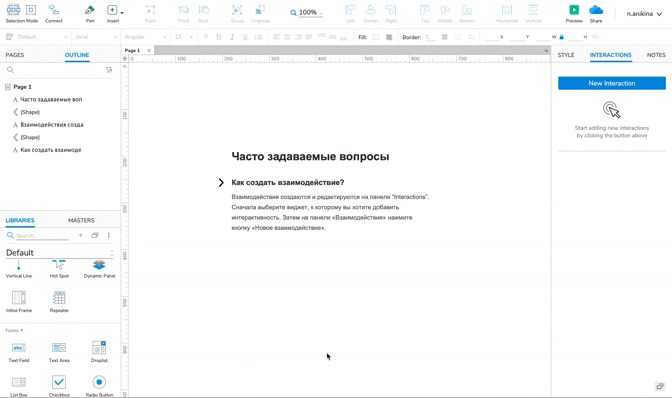This screenshot has width=672, height=398.
Task: Distribute selection Vertically
Action: click(x=533, y=10)
